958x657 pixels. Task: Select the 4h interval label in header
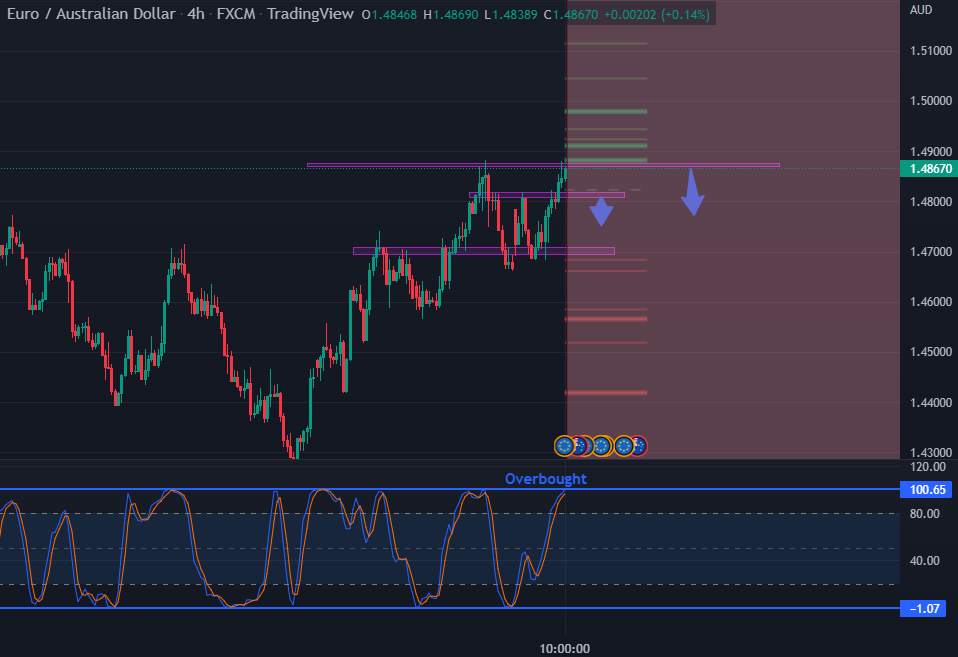[196, 13]
